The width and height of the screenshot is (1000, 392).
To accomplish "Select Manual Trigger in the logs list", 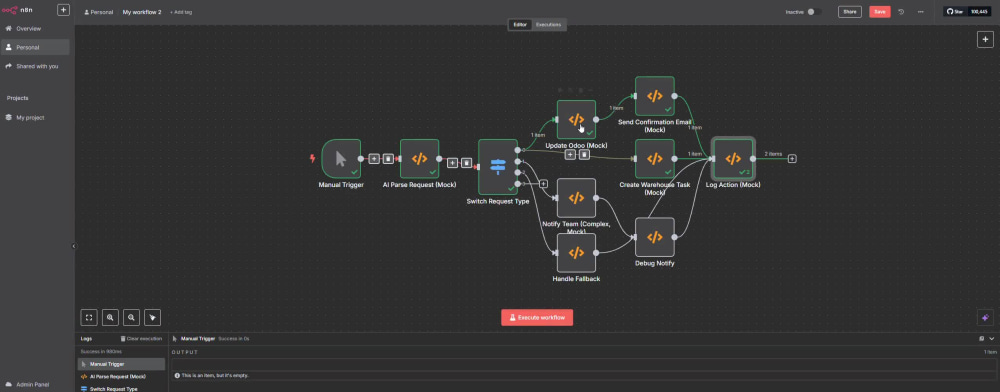I will point(121,364).
